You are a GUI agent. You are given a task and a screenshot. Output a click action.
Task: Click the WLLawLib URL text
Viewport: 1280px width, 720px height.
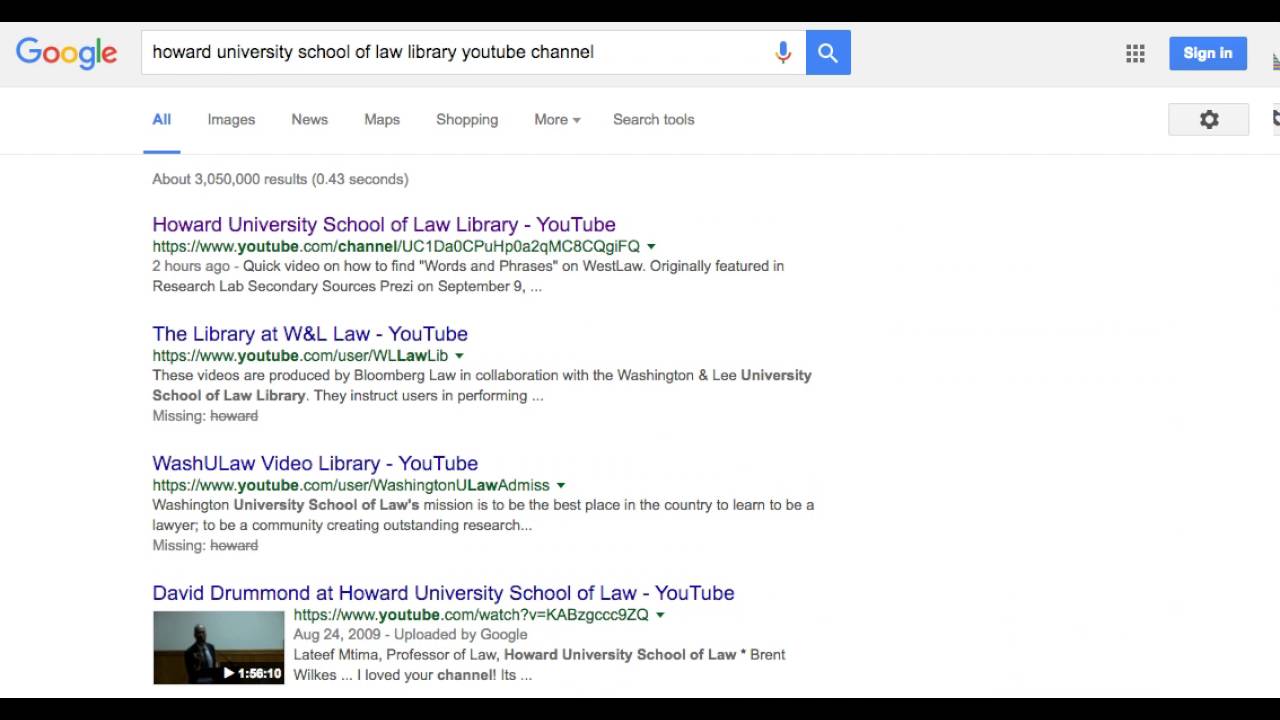coord(300,356)
